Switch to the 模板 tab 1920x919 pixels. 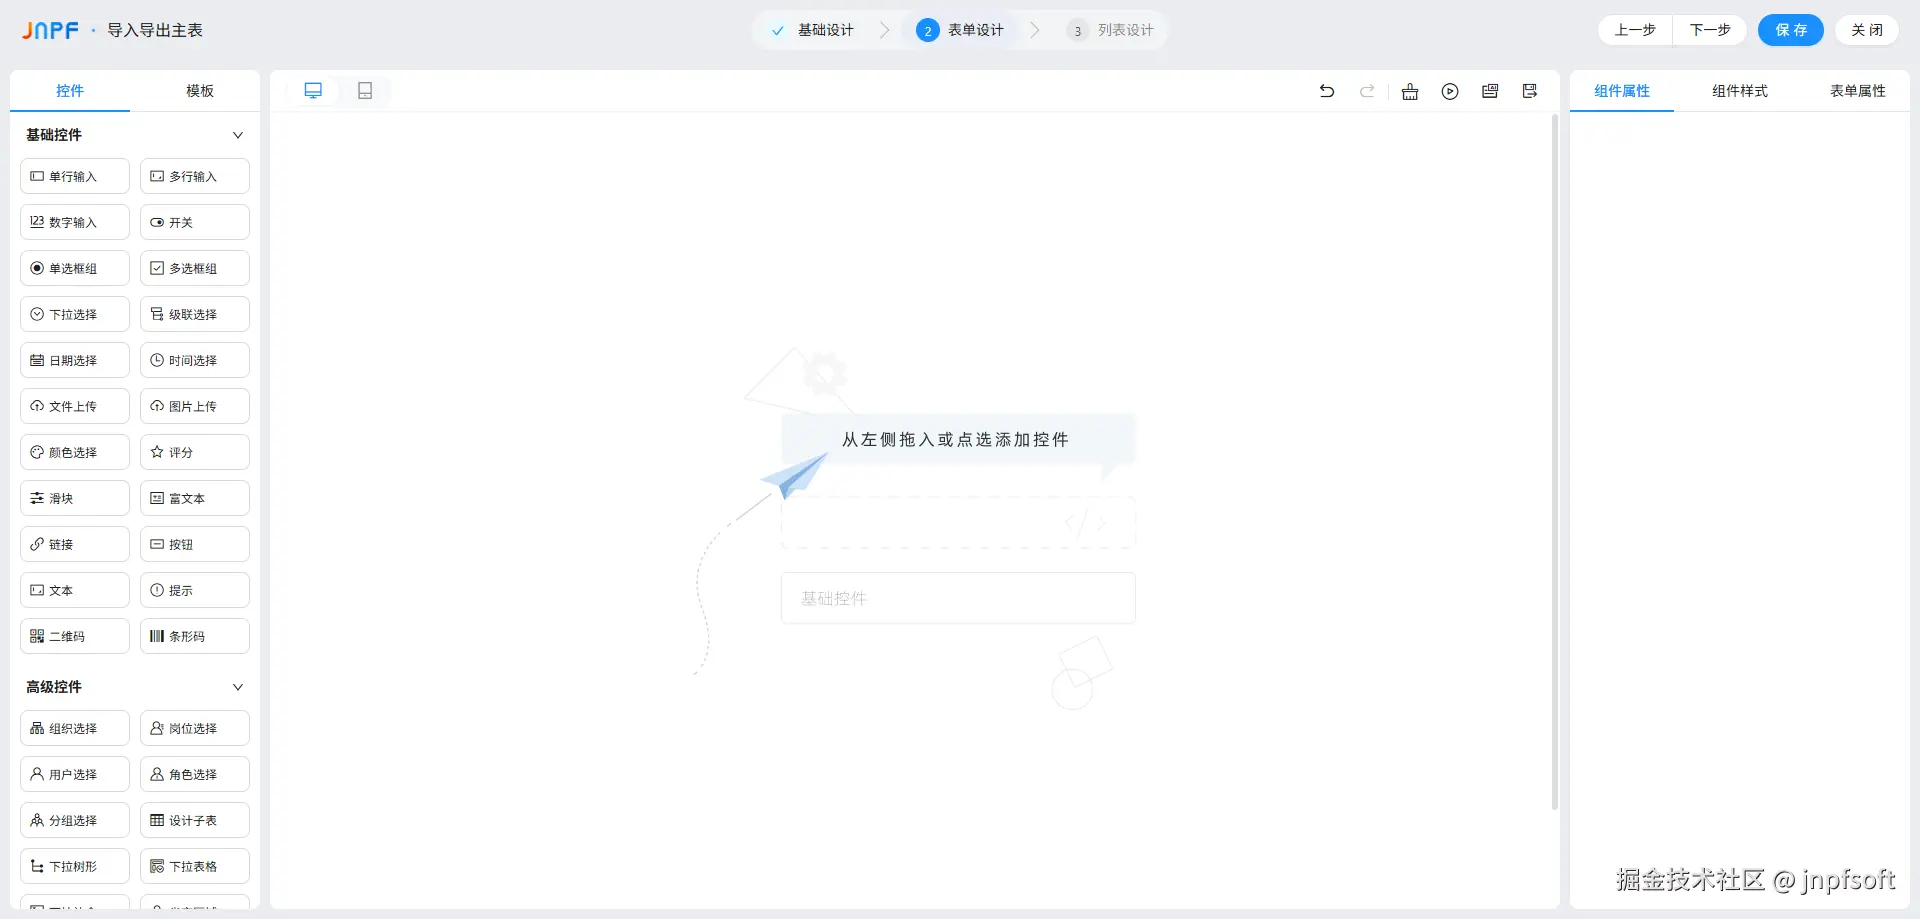200,91
